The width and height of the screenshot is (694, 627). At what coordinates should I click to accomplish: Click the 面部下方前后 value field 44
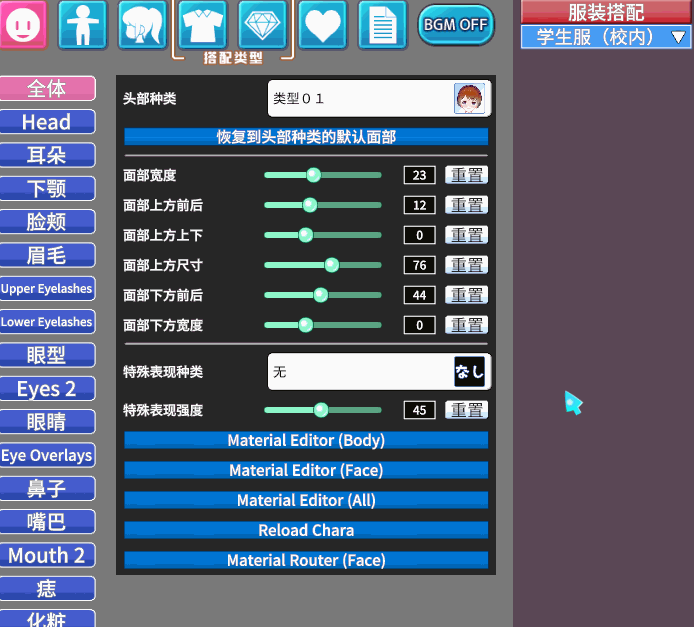tap(420, 295)
